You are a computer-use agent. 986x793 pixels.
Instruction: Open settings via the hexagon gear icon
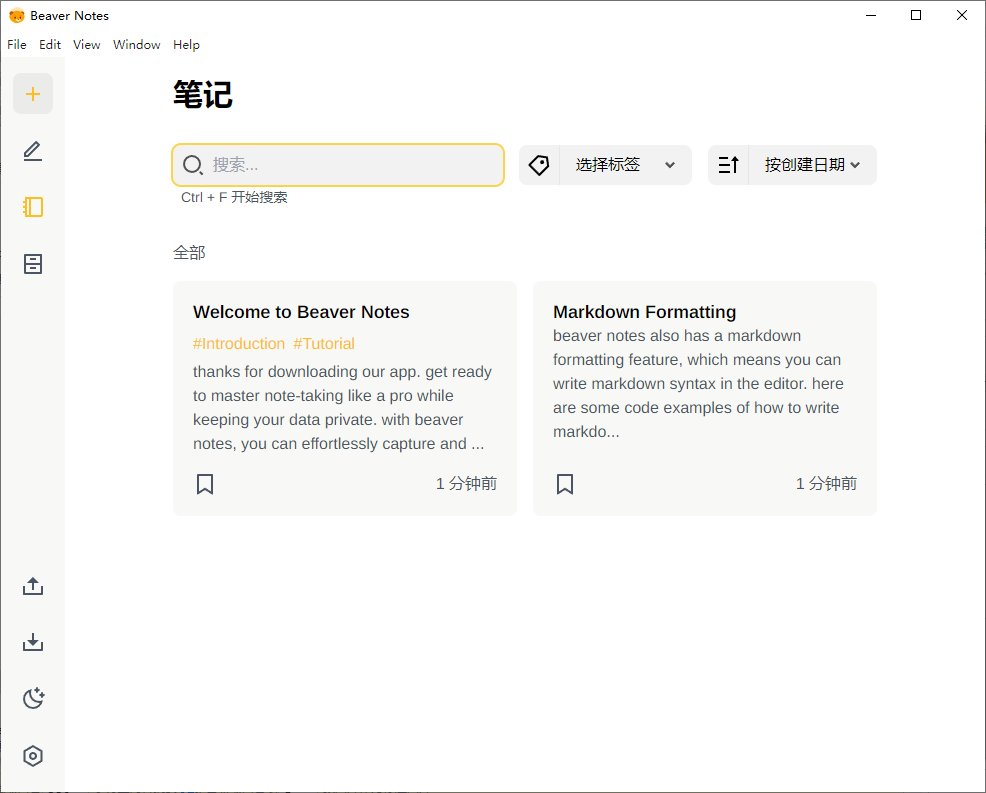tap(33, 755)
